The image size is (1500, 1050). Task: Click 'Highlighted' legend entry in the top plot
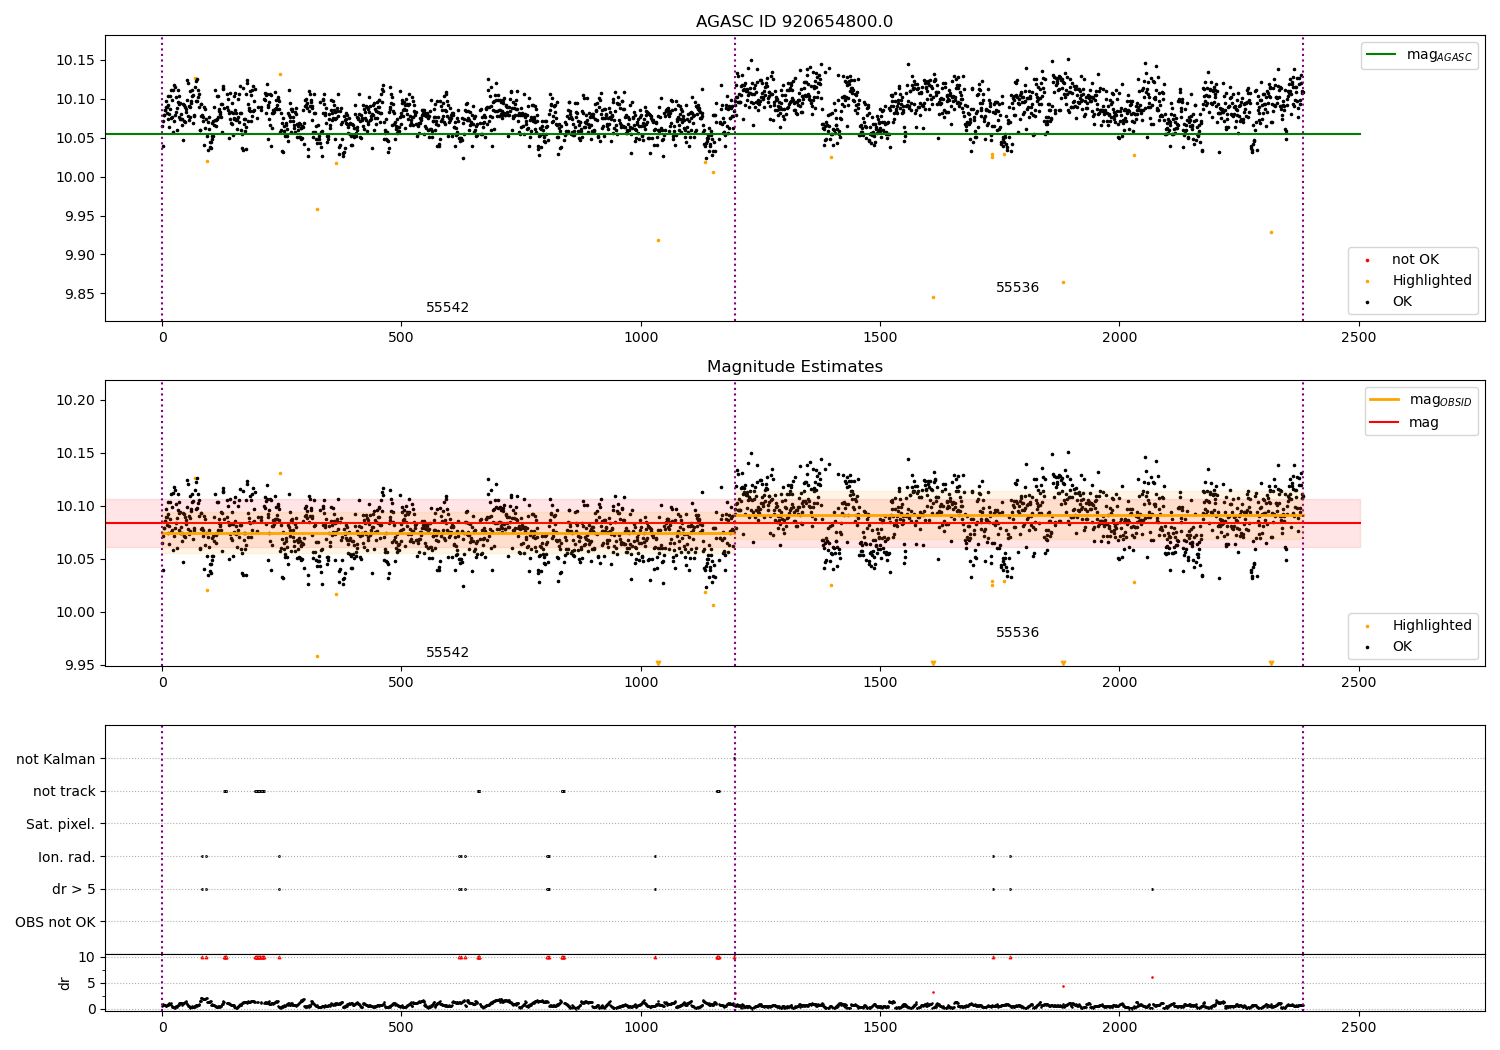1431,281
